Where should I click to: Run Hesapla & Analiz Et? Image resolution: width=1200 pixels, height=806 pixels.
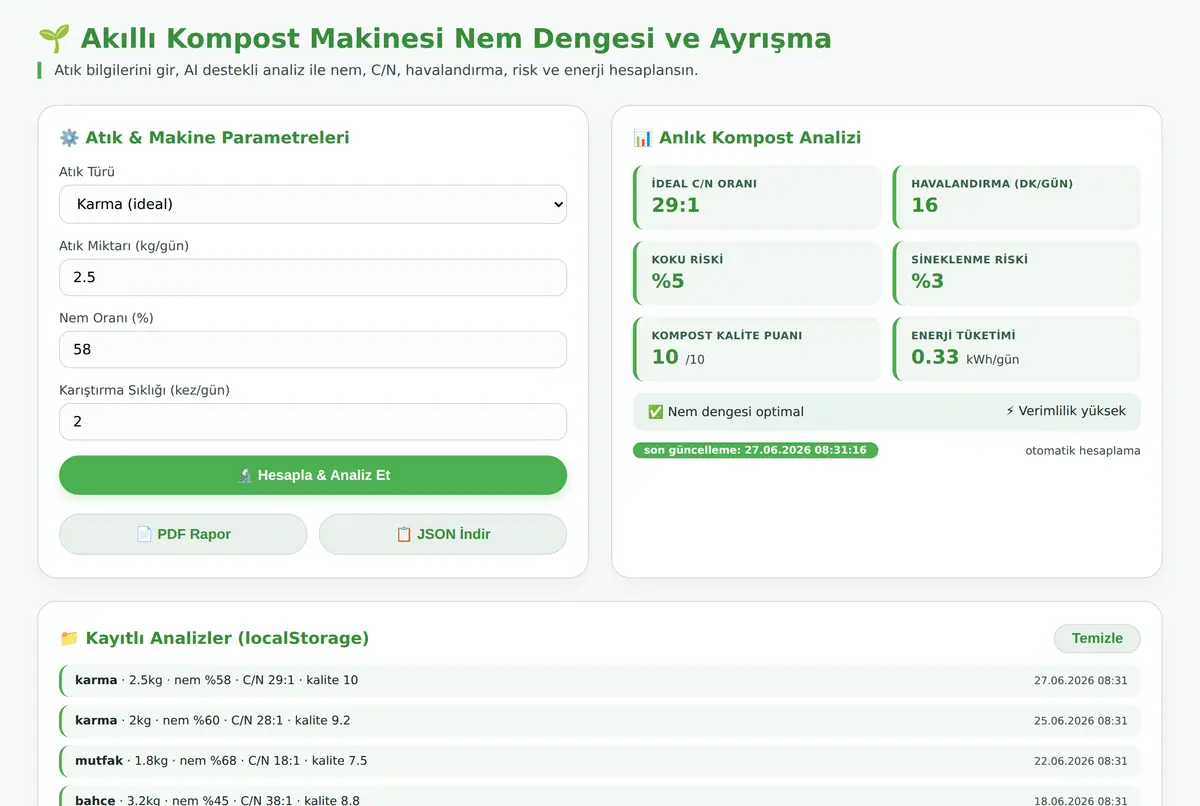coord(313,475)
